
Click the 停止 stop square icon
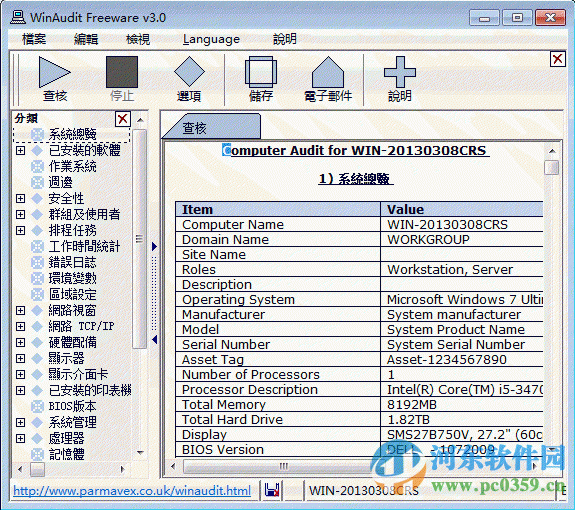click(x=122, y=72)
